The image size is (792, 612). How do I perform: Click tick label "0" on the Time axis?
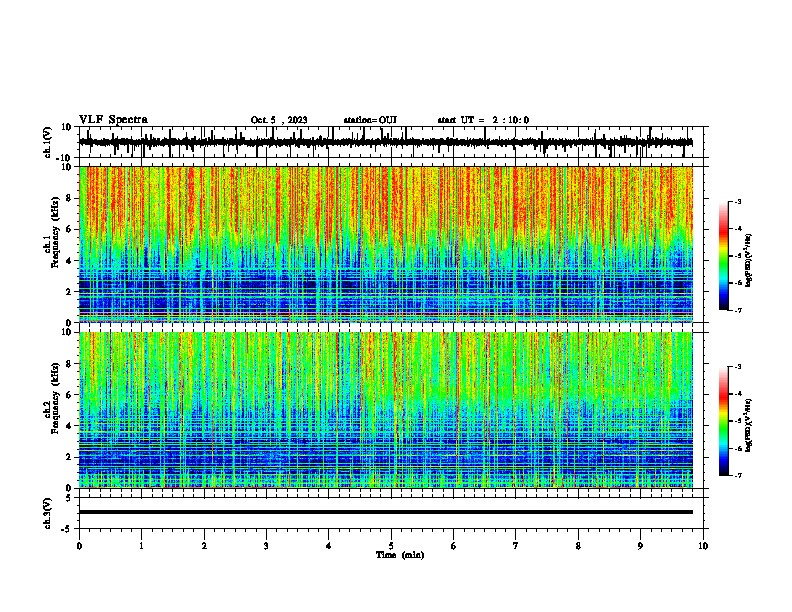[79, 546]
